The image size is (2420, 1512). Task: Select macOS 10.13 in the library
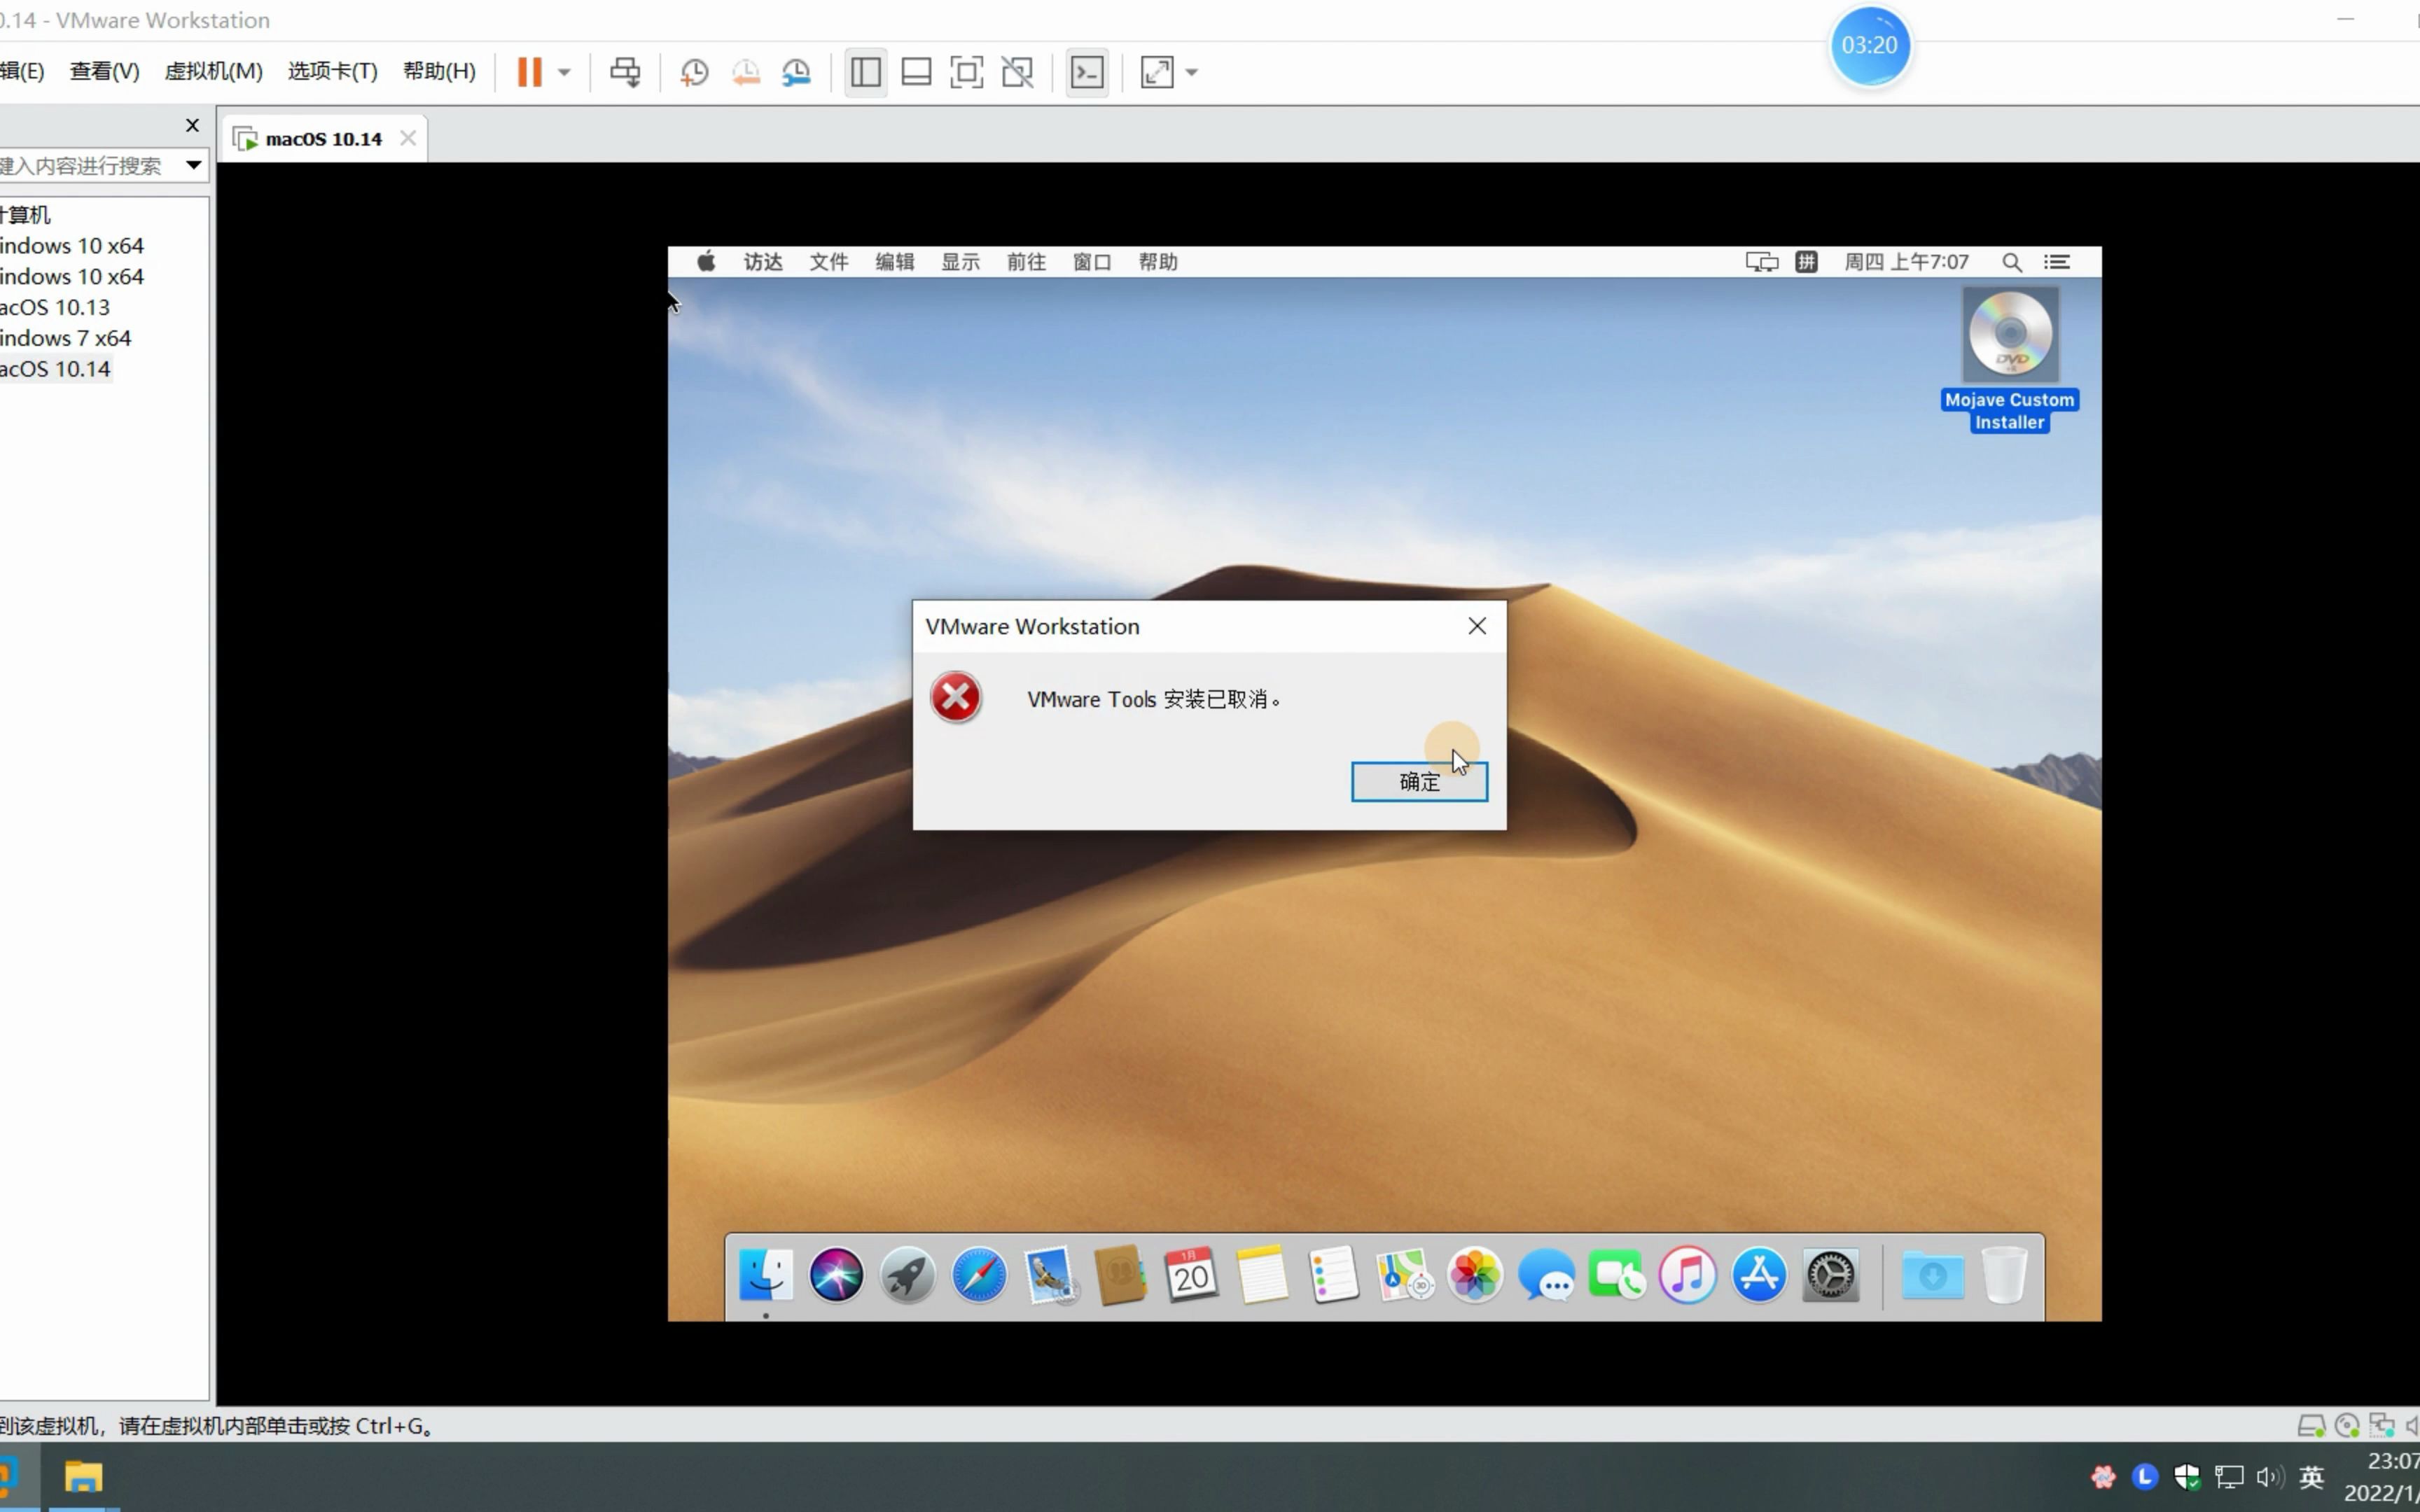[55, 307]
